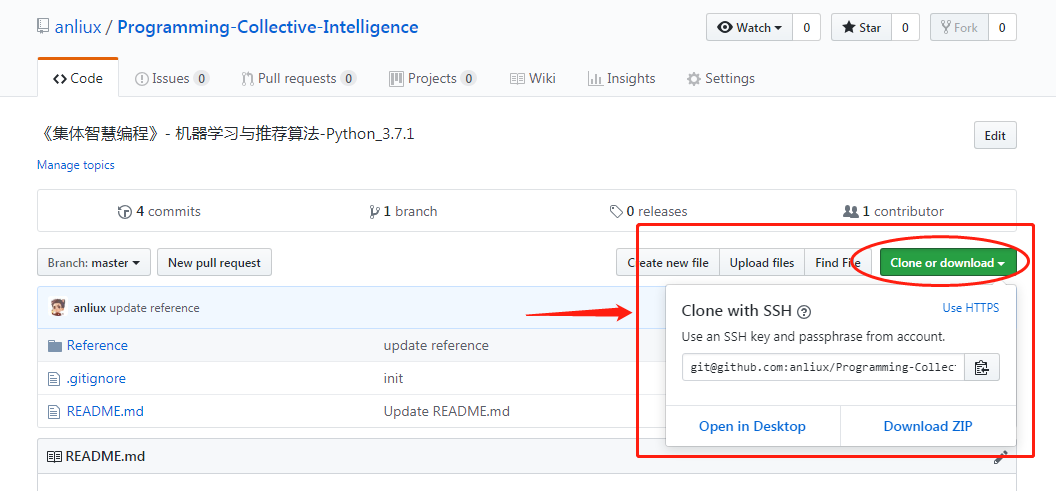Open the Issues tab
The width and height of the screenshot is (1056, 491).
(172, 78)
